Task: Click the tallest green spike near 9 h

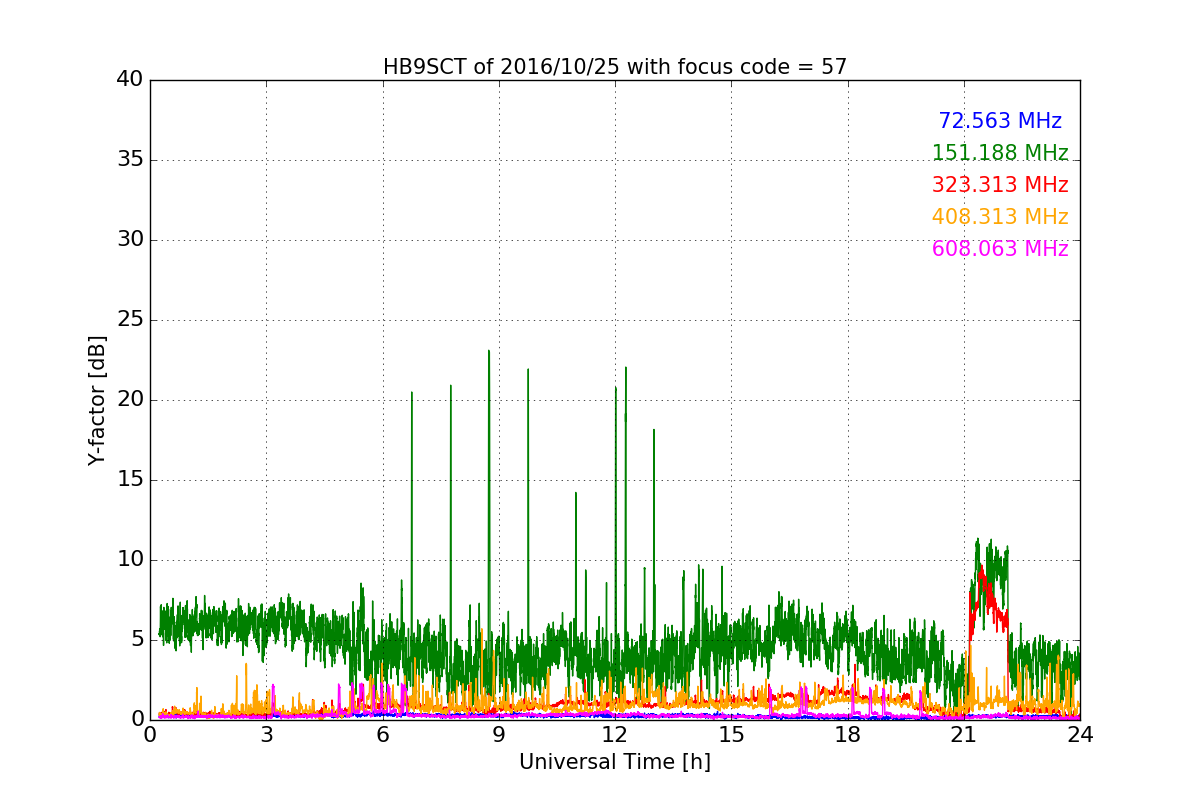Action: 489,352
